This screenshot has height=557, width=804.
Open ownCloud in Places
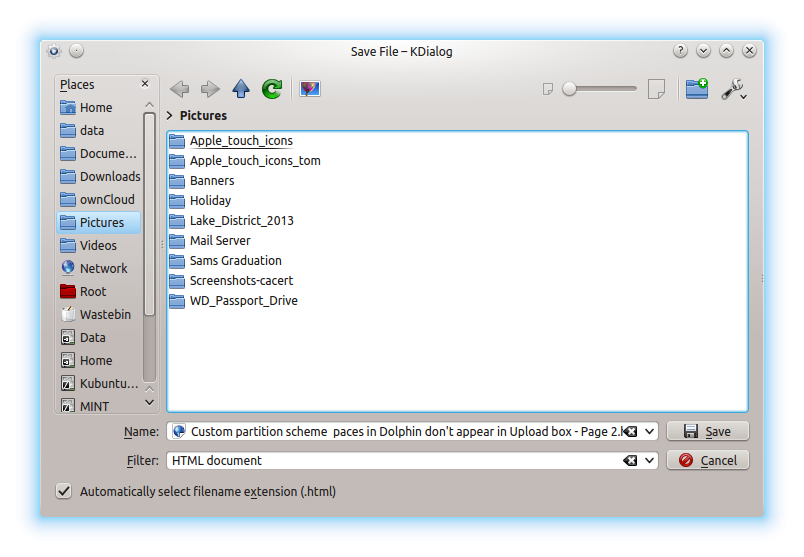[99, 200]
